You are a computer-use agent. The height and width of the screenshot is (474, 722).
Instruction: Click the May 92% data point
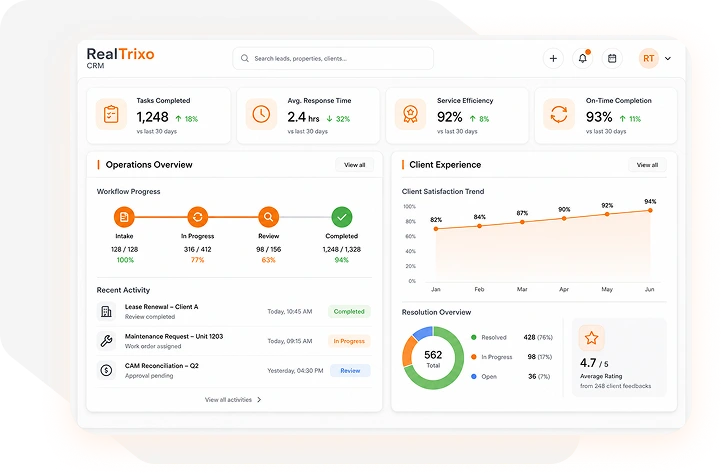pyautogui.click(x=607, y=214)
